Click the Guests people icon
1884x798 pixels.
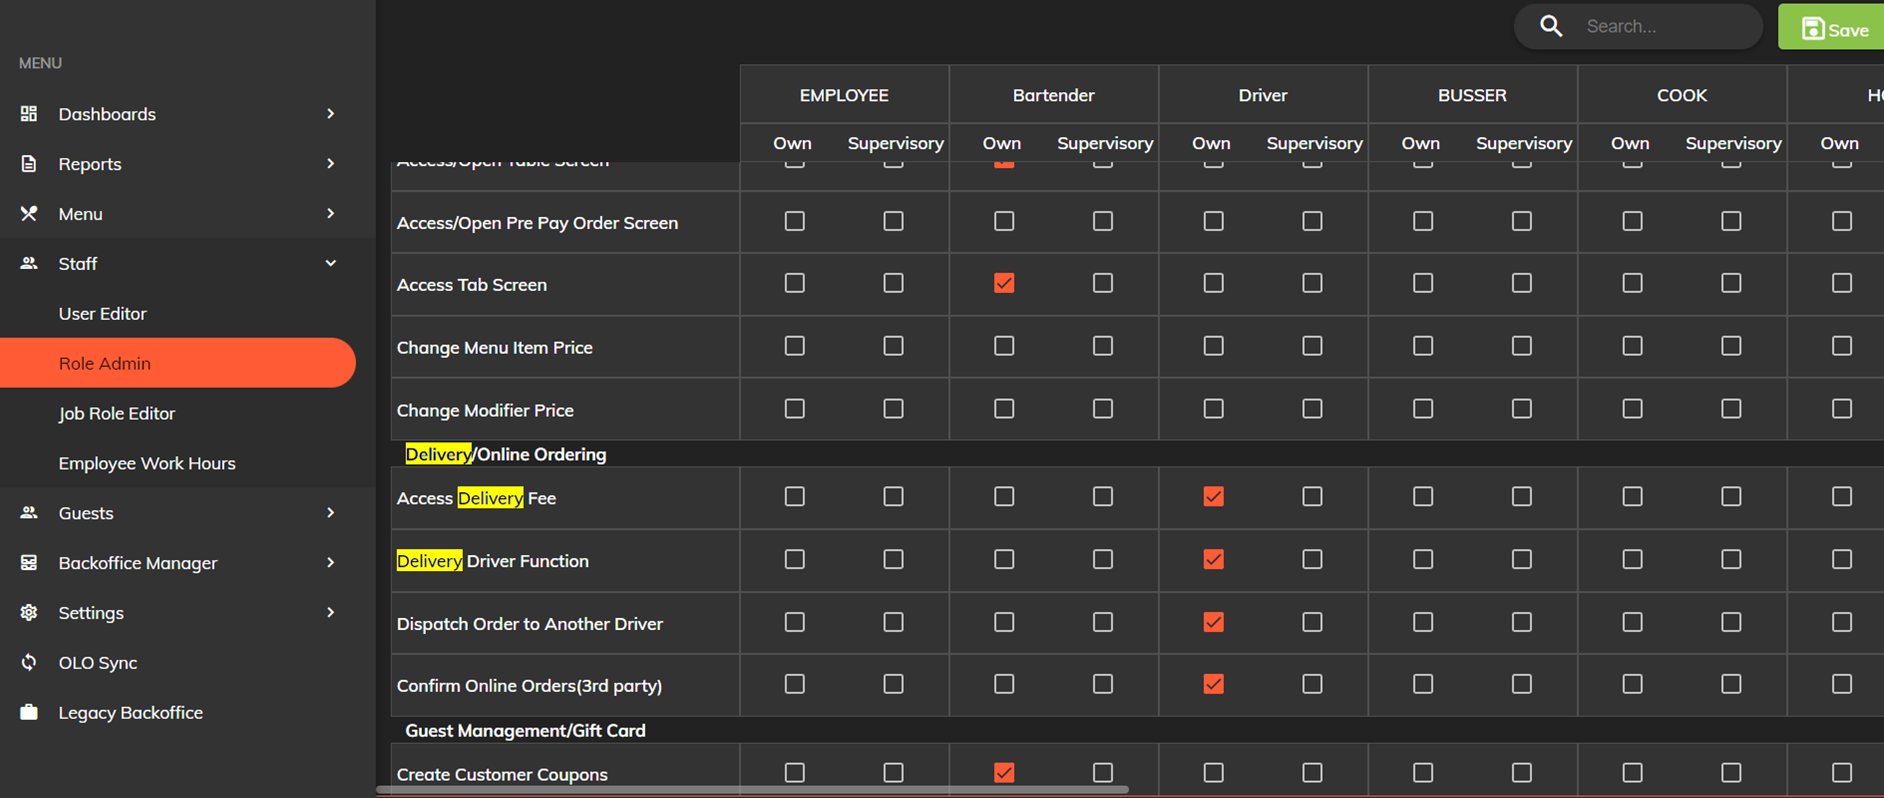[x=29, y=513]
